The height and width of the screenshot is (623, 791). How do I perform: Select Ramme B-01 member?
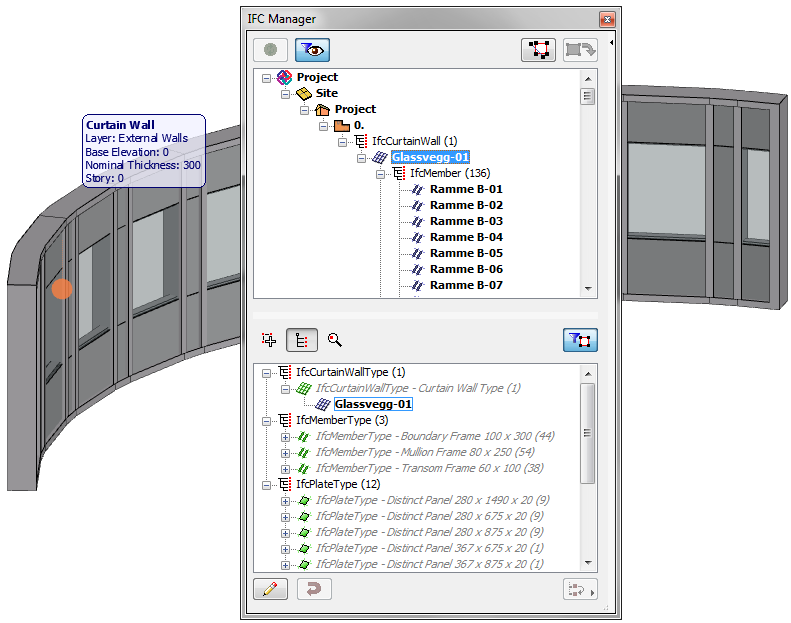pyautogui.click(x=466, y=189)
